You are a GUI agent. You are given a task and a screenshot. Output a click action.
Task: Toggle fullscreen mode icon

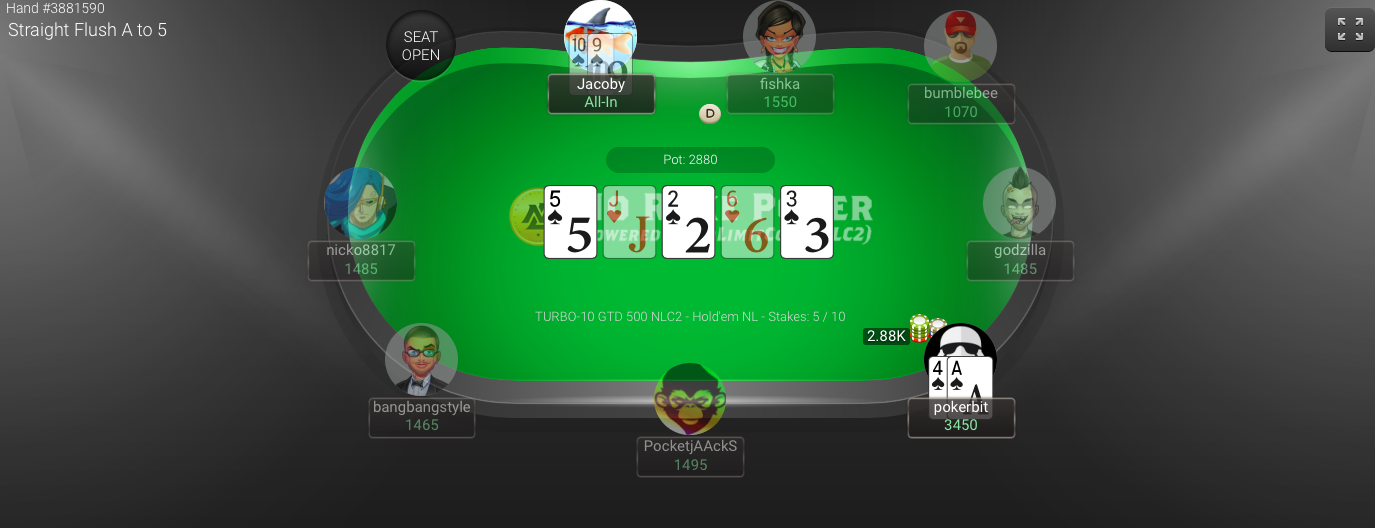1350,29
